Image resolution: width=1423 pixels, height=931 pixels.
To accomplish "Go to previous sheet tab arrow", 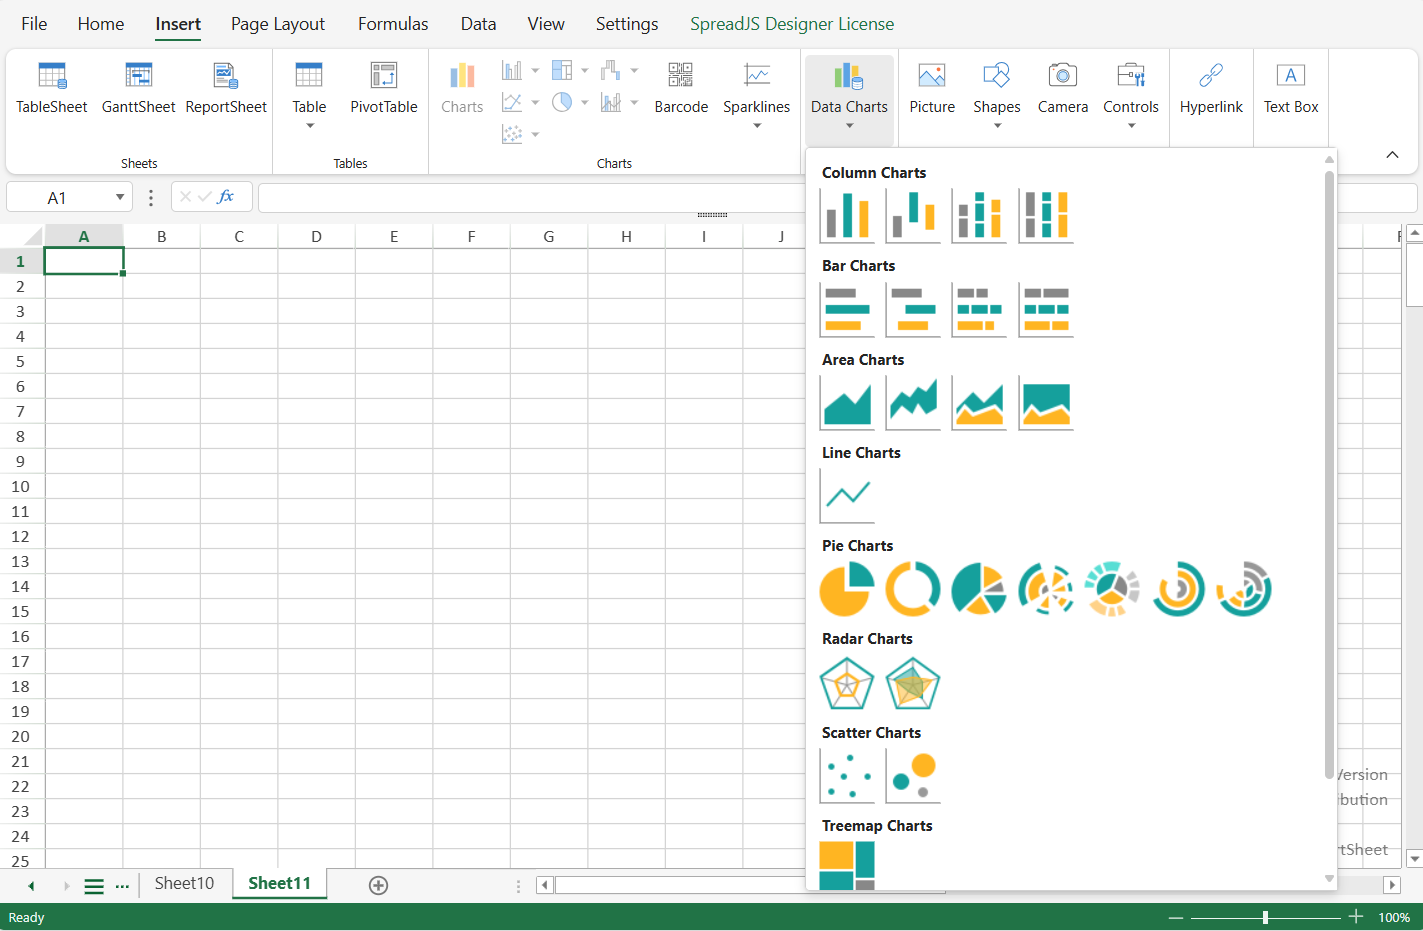I will [x=31, y=886].
